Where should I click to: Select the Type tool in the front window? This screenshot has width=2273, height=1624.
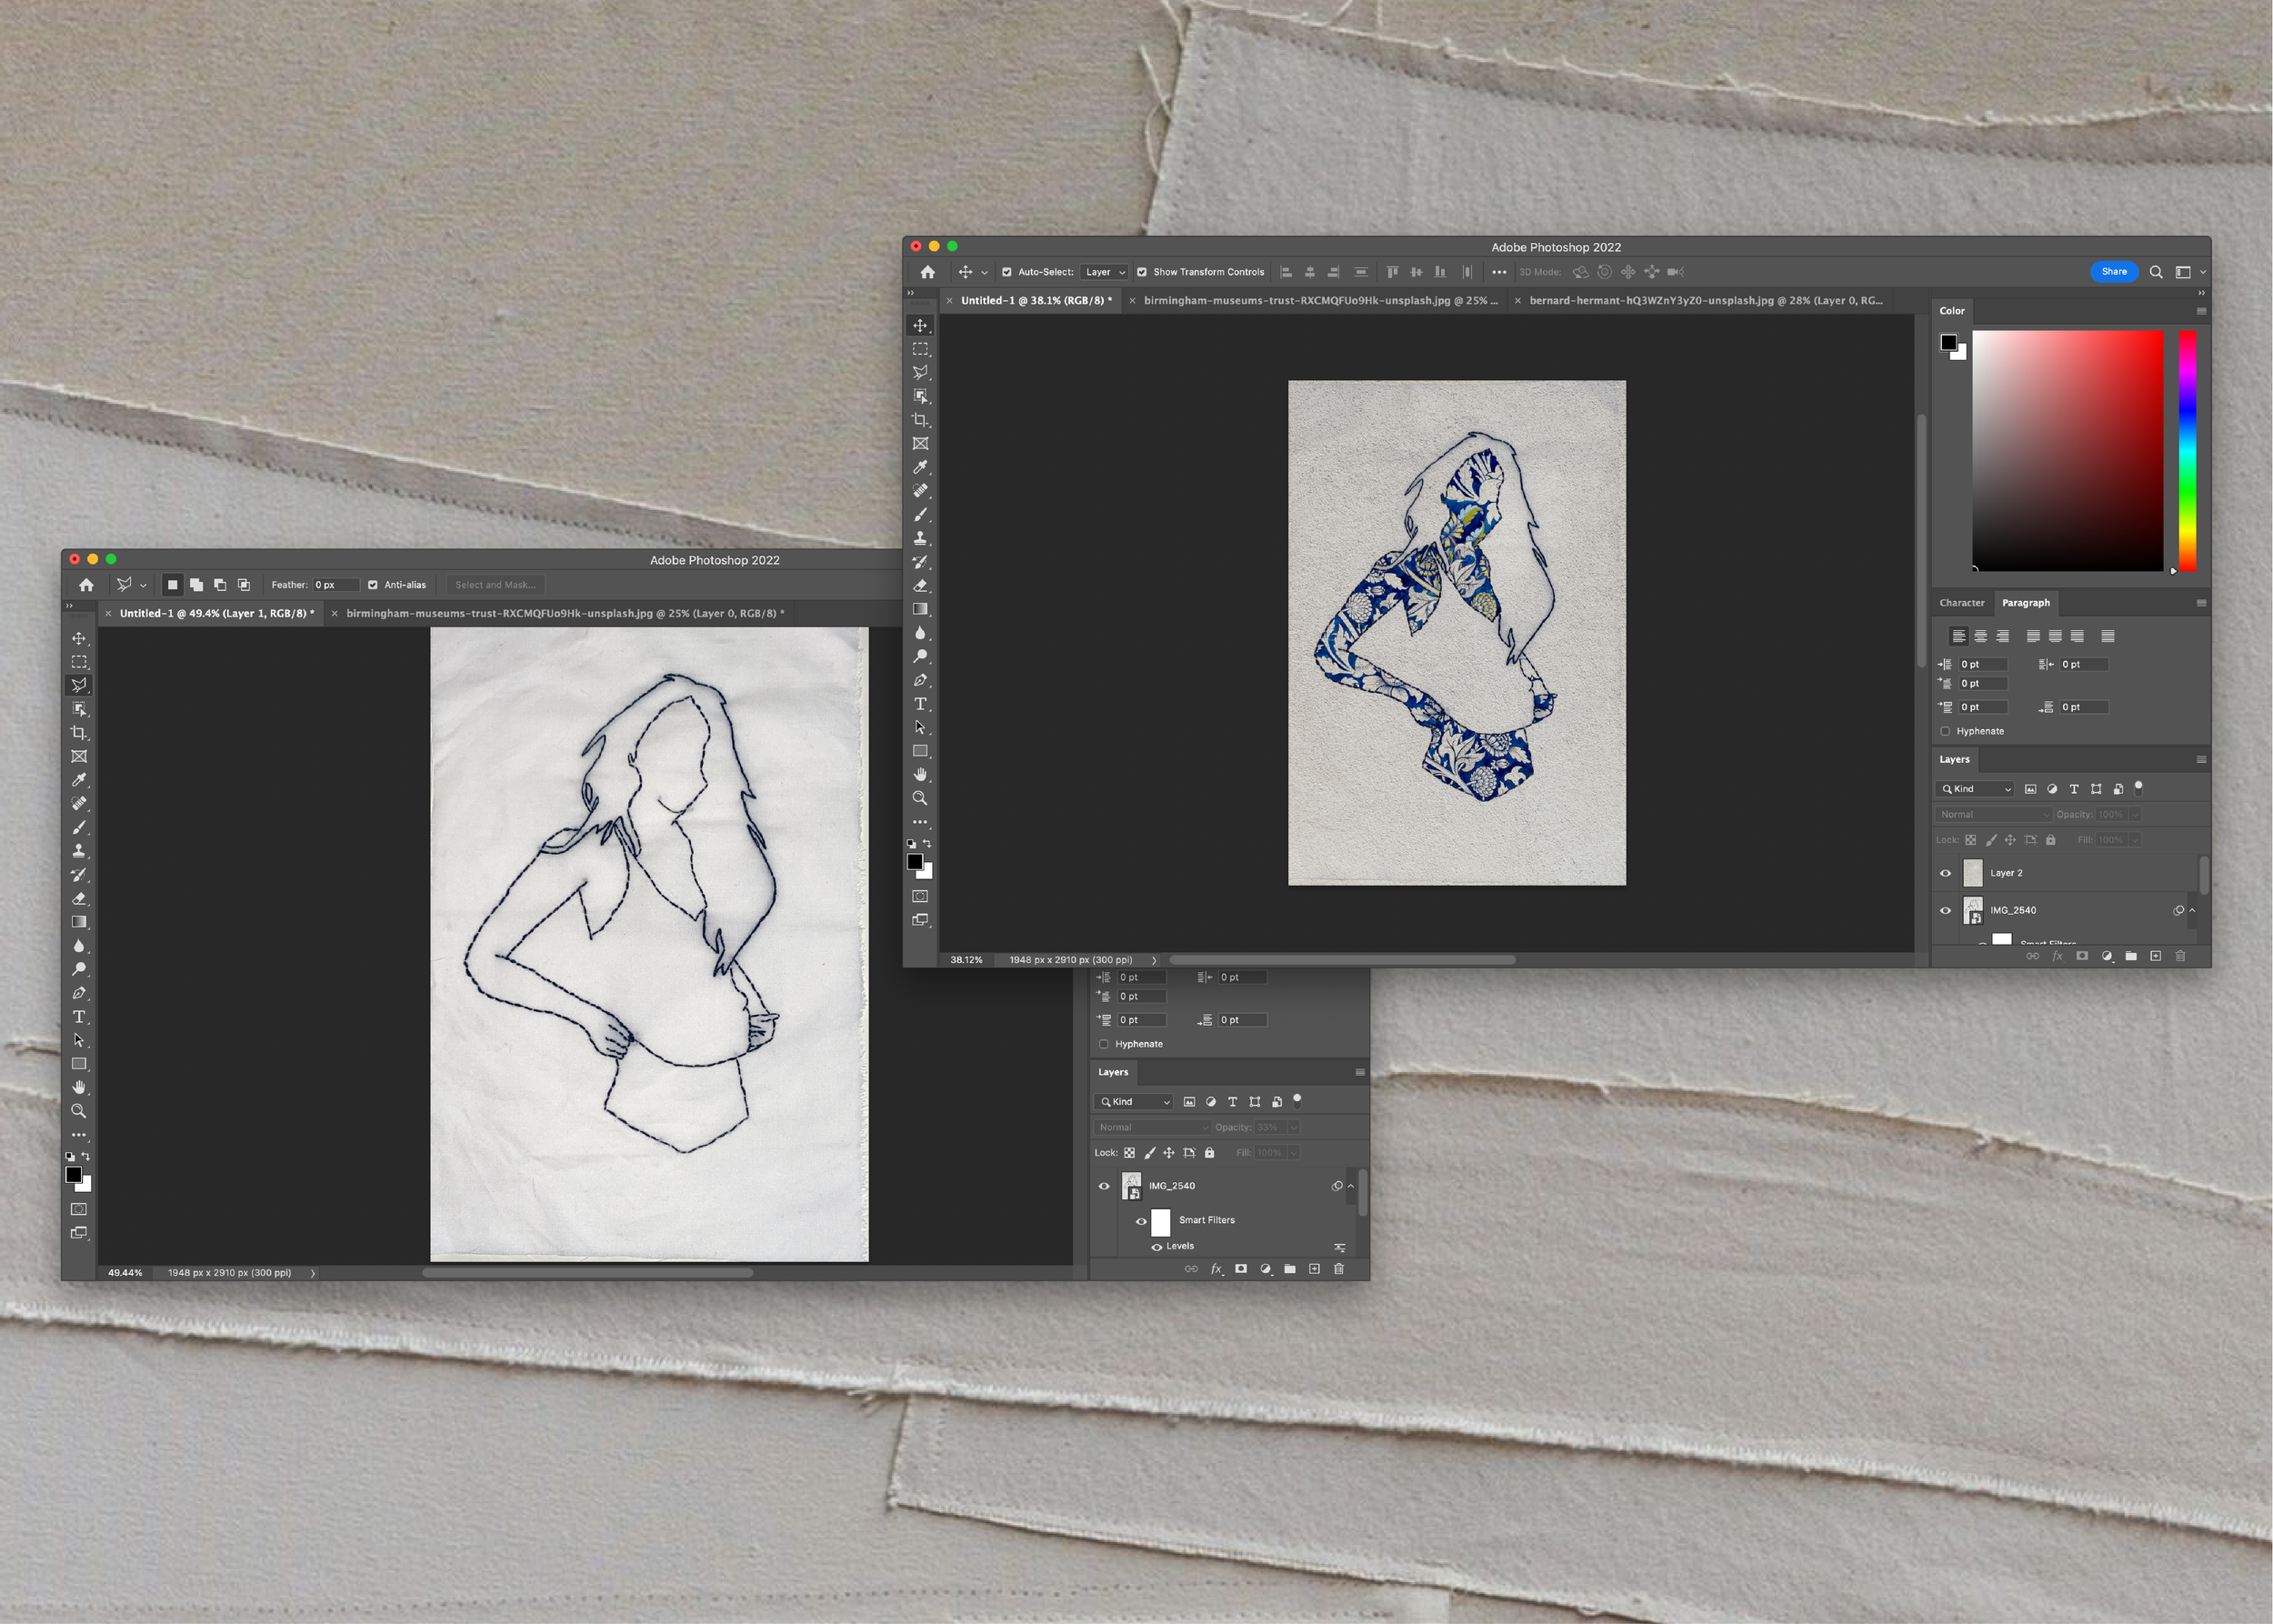920,704
